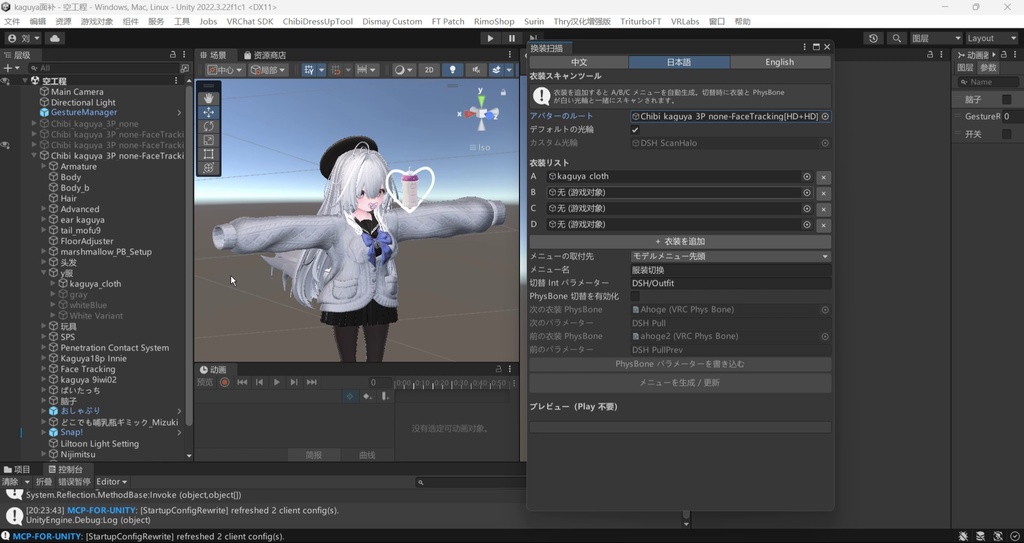The height and width of the screenshot is (543, 1024).
Task: Switch to 项目 tab
Action: 17,470
